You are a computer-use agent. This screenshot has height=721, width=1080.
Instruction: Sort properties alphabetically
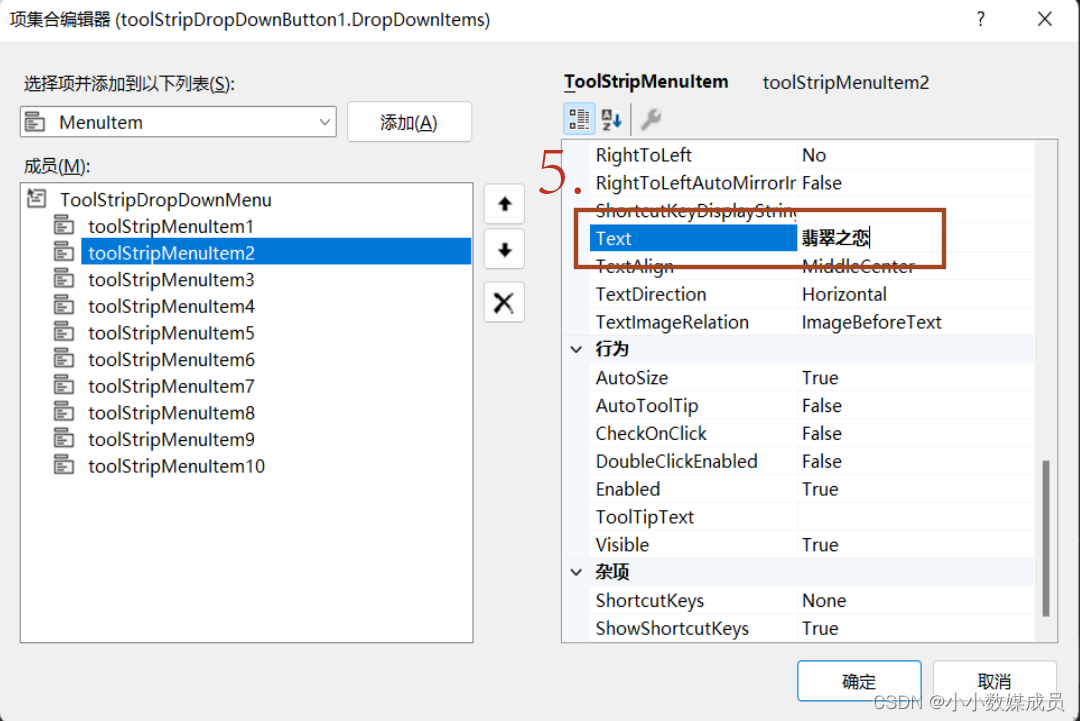coord(611,118)
